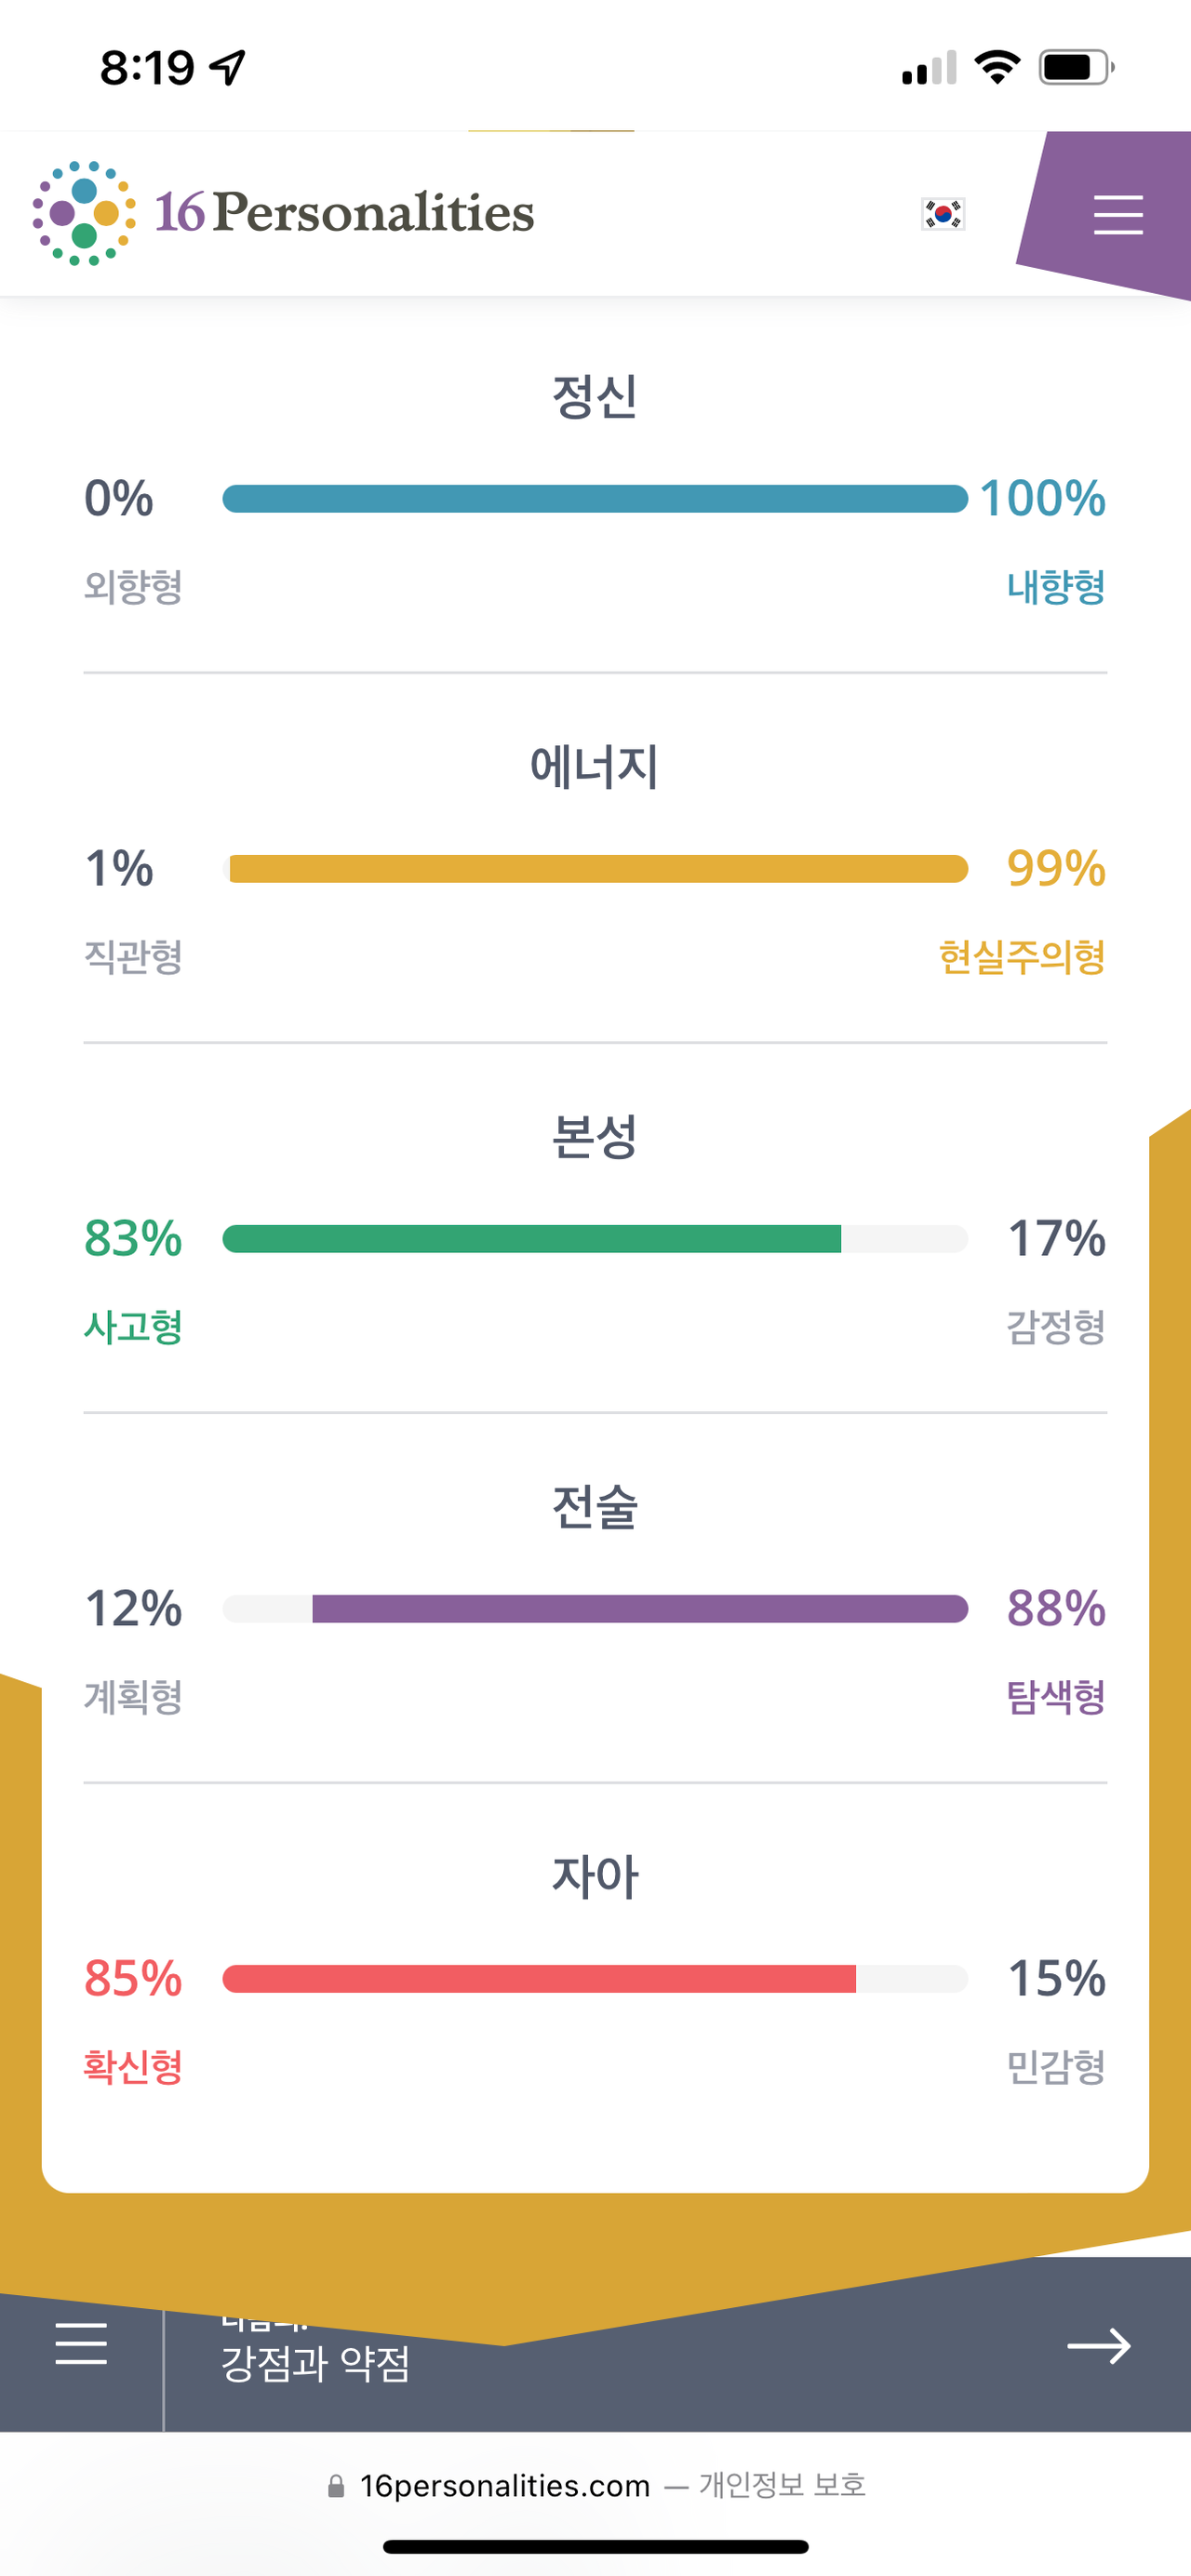This screenshot has height=2576, width=1191.
Task: Select the 사고형 label
Action: coord(133,1326)
